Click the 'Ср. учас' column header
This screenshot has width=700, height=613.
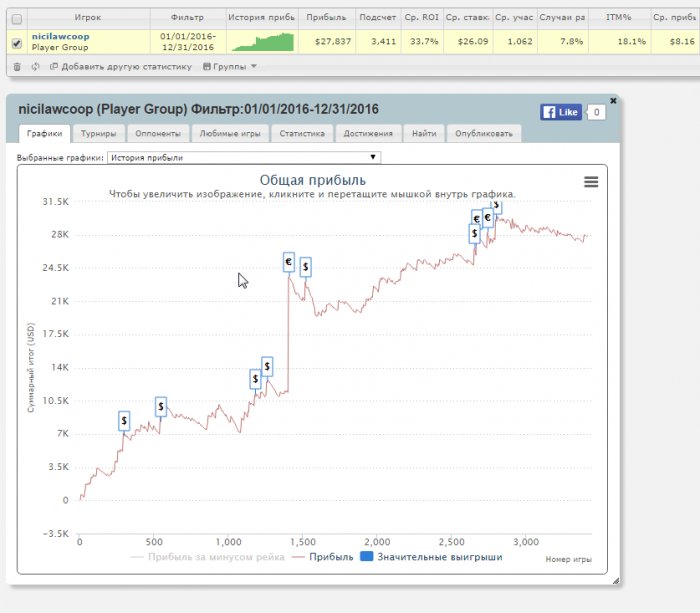coord(514,17)
